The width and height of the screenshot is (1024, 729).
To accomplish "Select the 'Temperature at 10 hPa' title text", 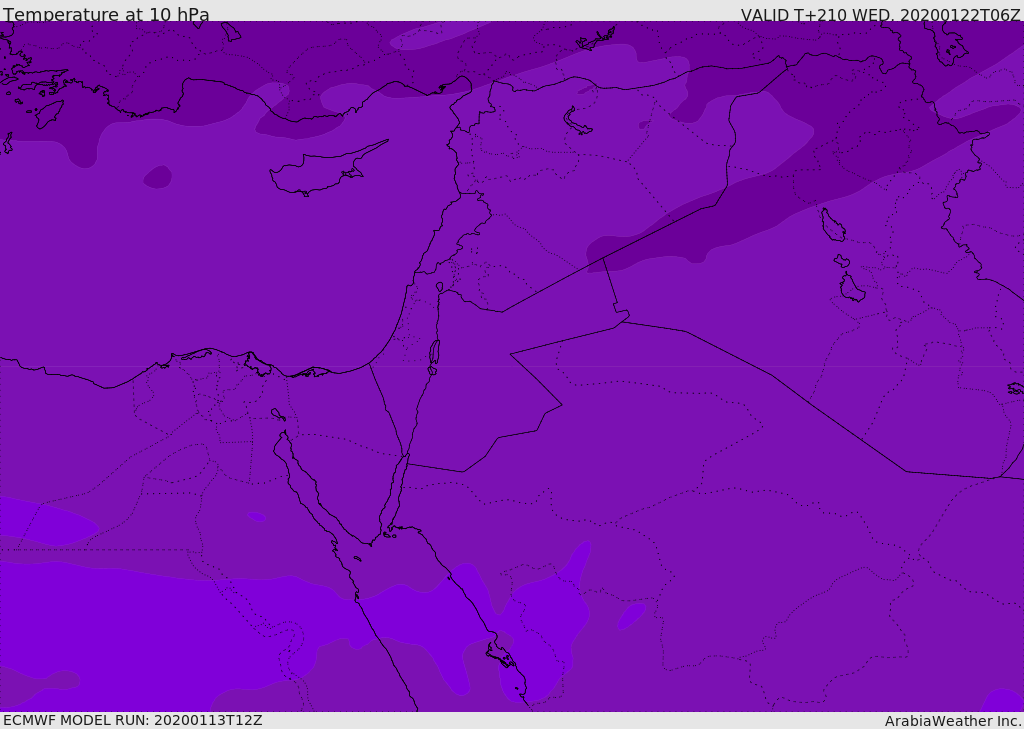I will 106,14.
